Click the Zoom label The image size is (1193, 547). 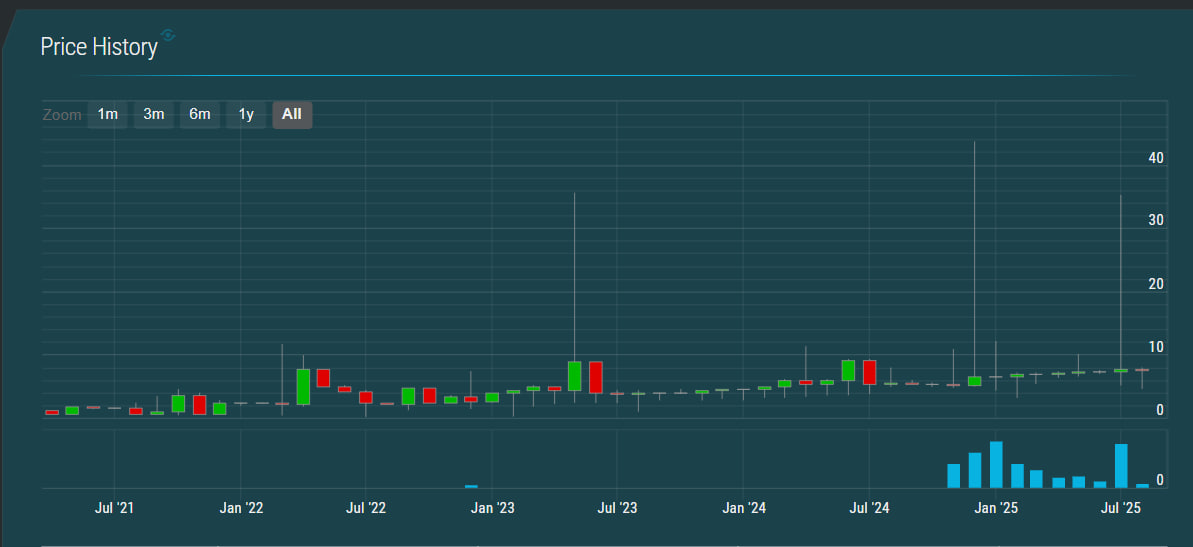(62, 115)
